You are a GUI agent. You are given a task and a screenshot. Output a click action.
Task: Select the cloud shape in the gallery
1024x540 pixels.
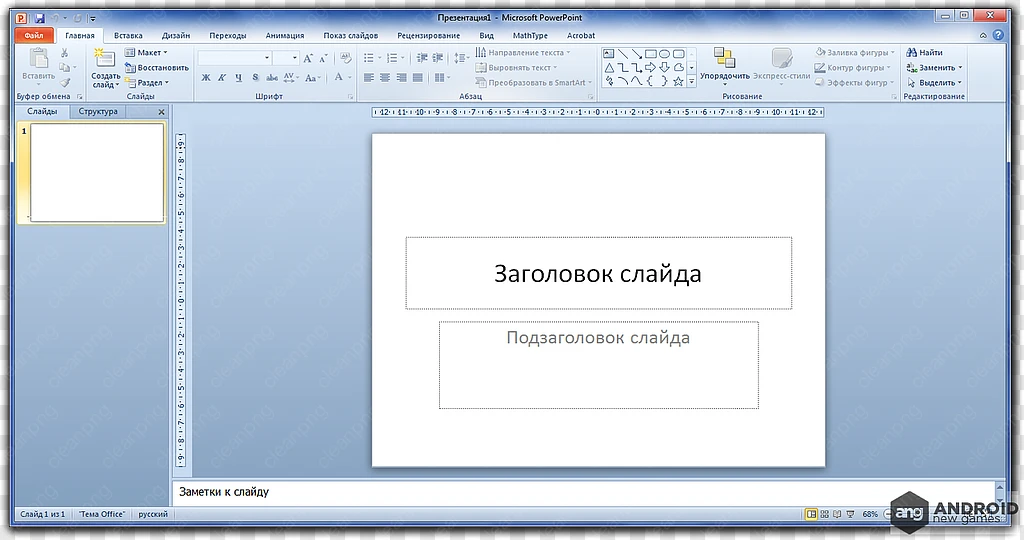coord(679,67)
